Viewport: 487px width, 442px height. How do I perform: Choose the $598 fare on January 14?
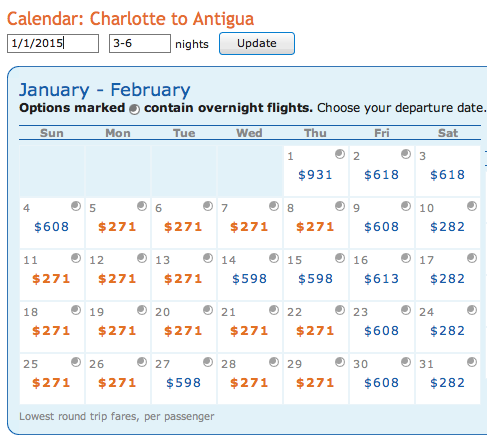249,279
